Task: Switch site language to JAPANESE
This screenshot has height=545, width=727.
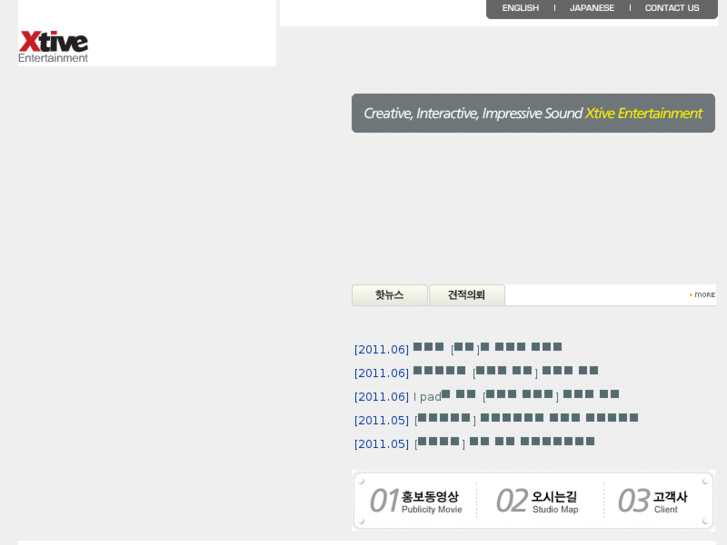Action: pos(592,8)
